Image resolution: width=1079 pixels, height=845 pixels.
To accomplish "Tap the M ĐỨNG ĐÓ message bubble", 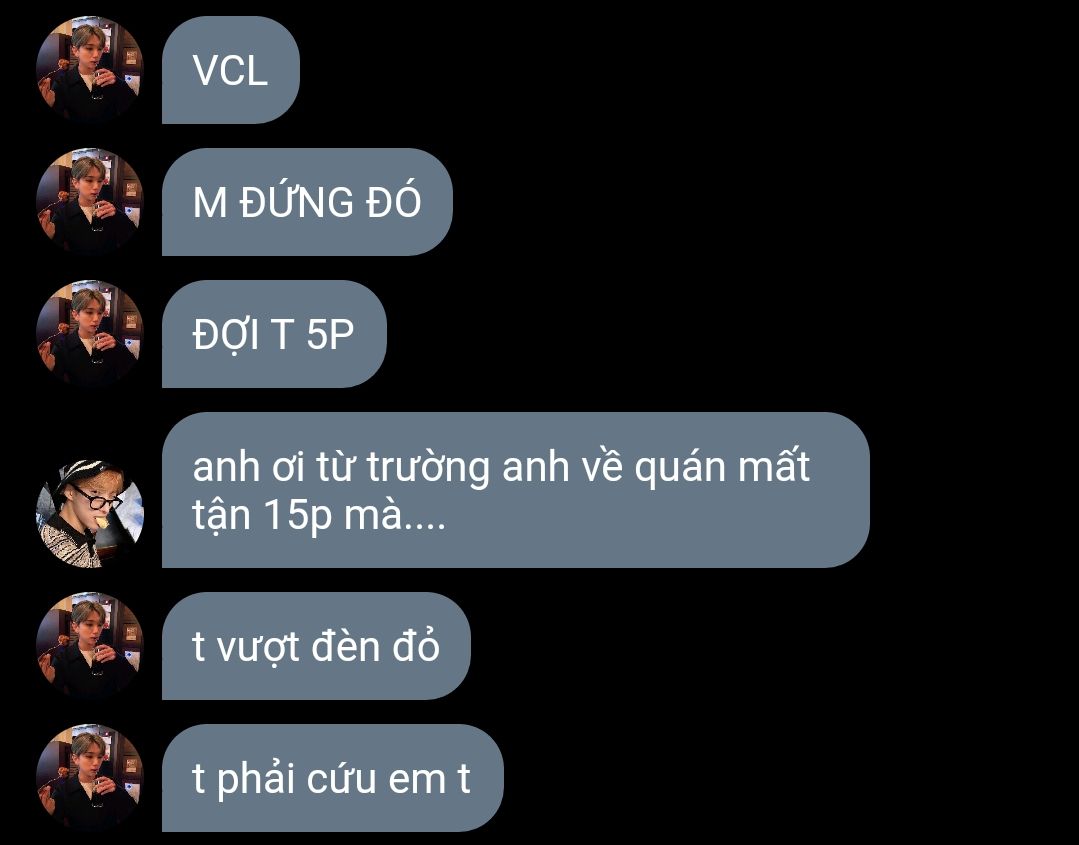I will pyautogui.click(x=307, y=202).
